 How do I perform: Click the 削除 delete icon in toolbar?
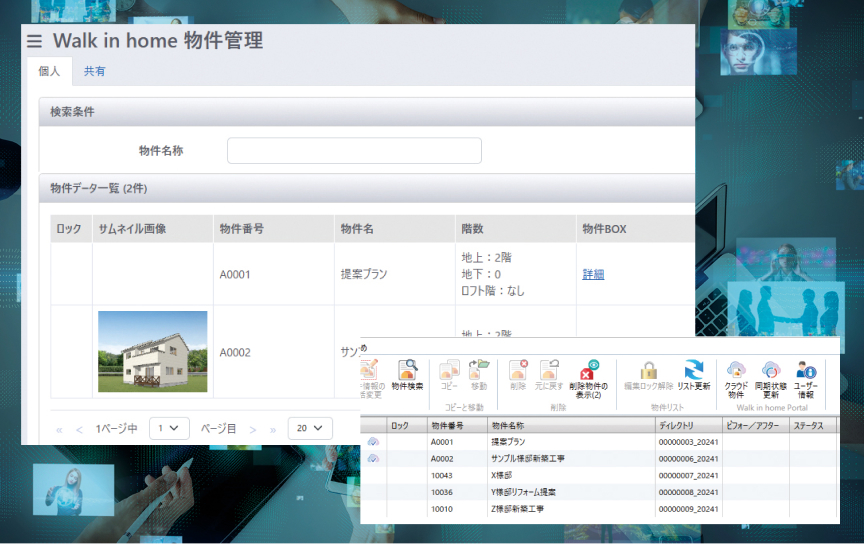coord(518,375)
